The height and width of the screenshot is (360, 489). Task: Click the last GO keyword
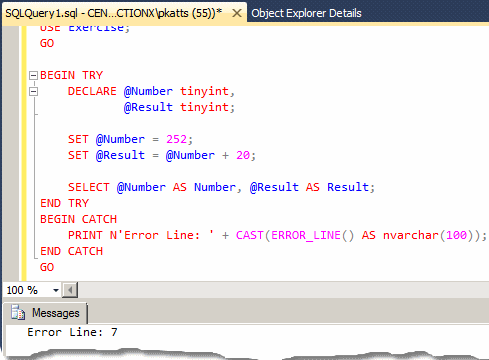tap(47, 267)
